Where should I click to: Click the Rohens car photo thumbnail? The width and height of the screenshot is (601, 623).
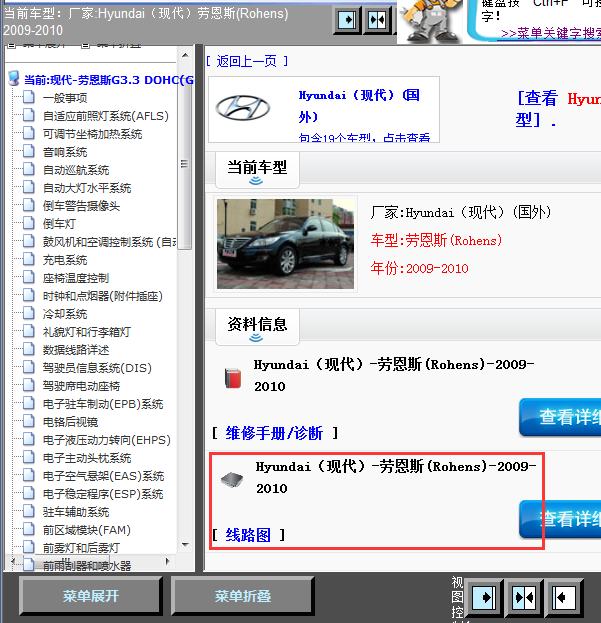point(285,244)
